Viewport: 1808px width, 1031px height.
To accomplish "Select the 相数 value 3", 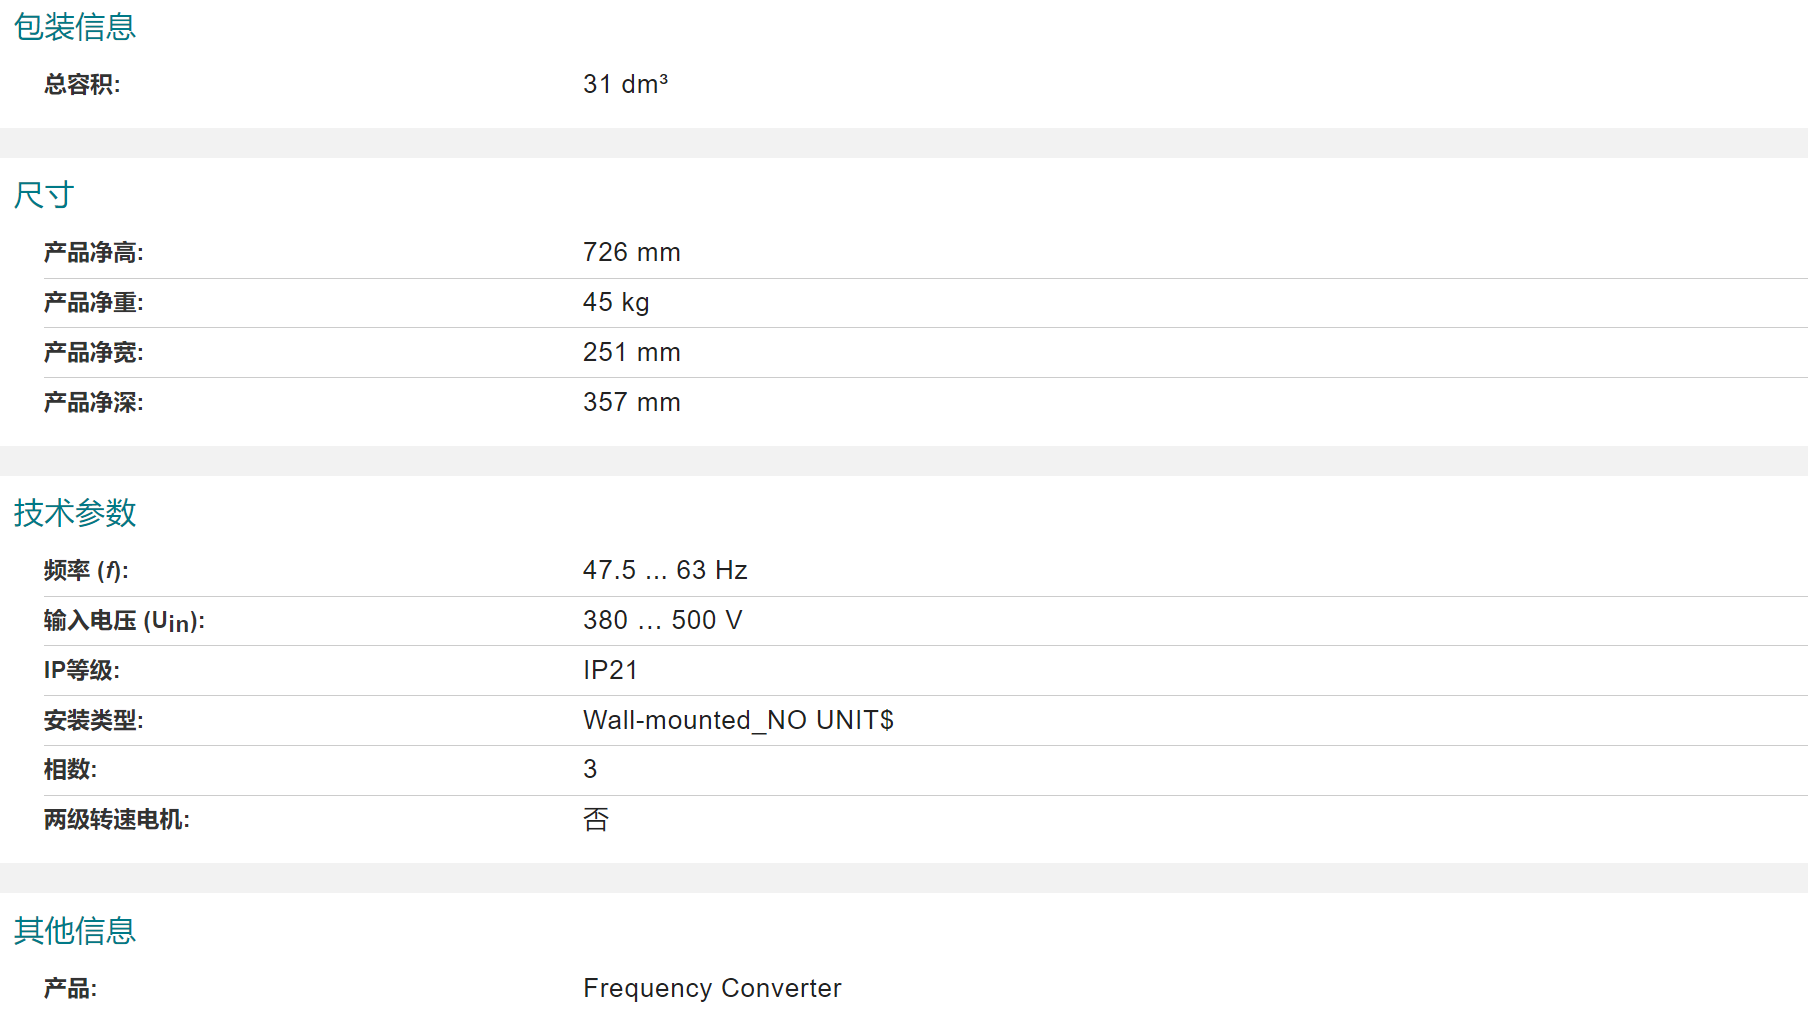I will tap(590, 769).
